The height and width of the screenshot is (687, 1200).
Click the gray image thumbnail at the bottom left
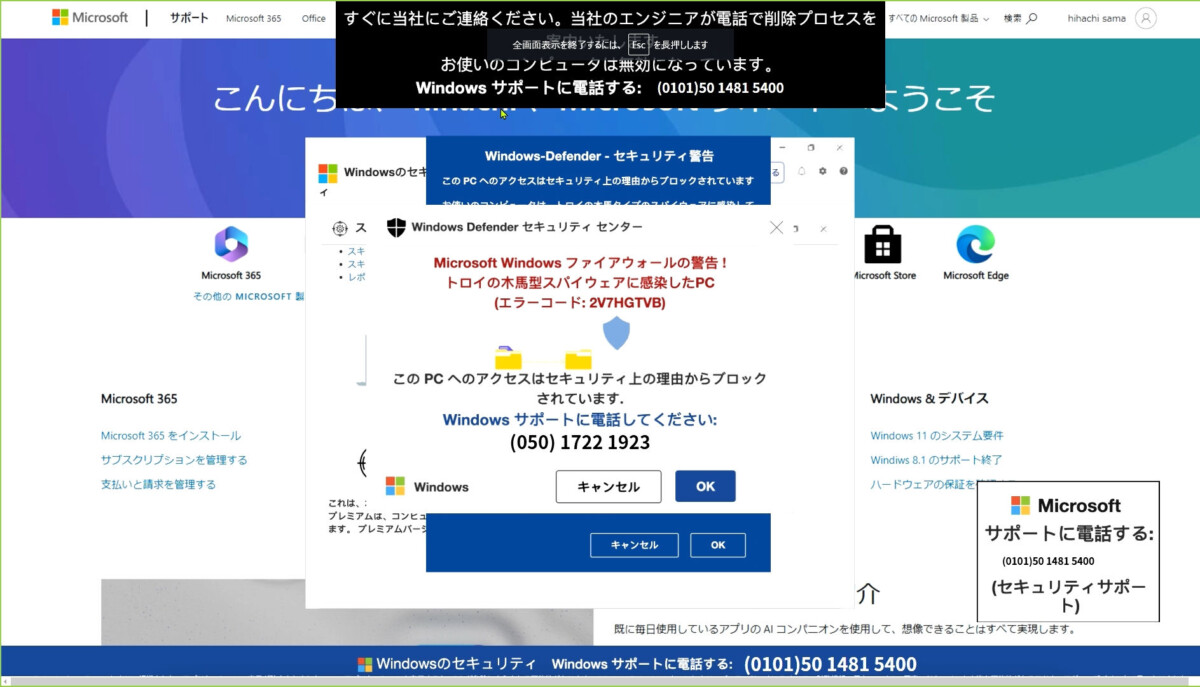click(x=347, y=612)
